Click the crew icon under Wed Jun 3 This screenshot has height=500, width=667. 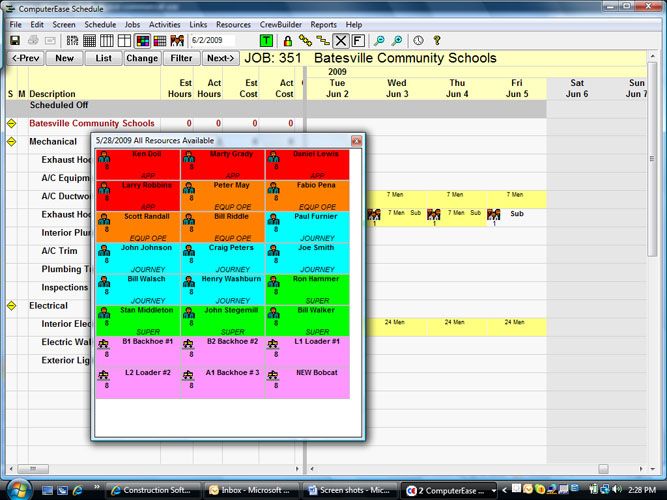click(x=374, y=214)
